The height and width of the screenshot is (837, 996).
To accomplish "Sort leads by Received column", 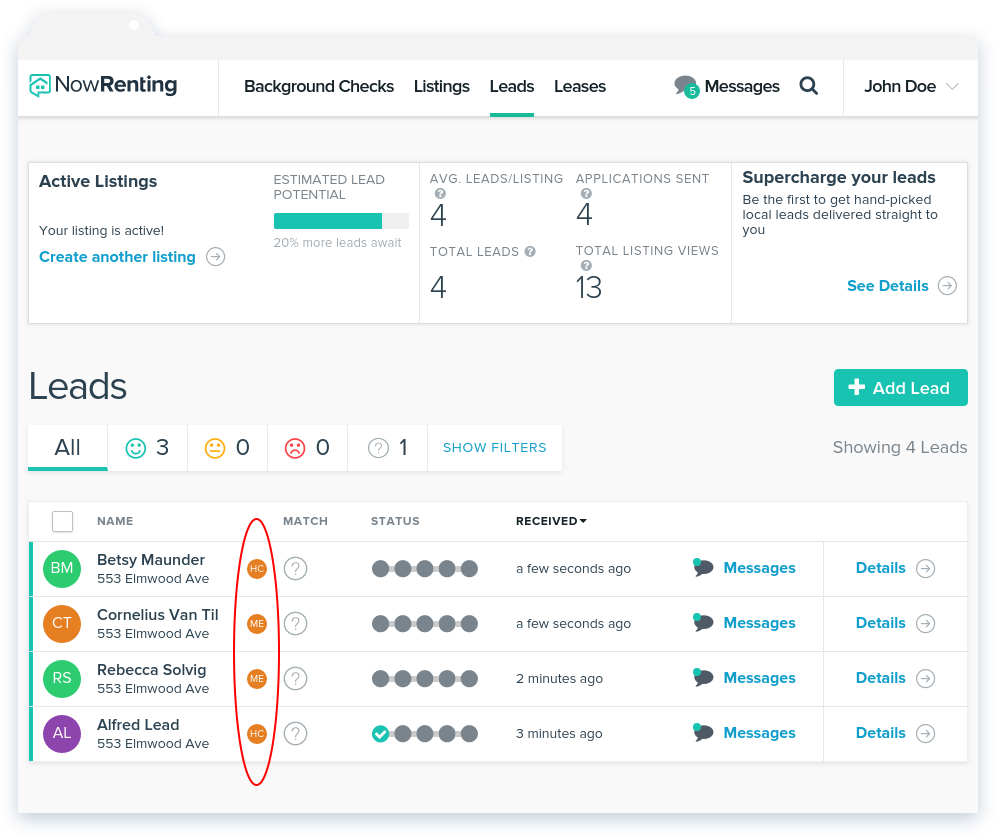I will (x=551, y=521).
